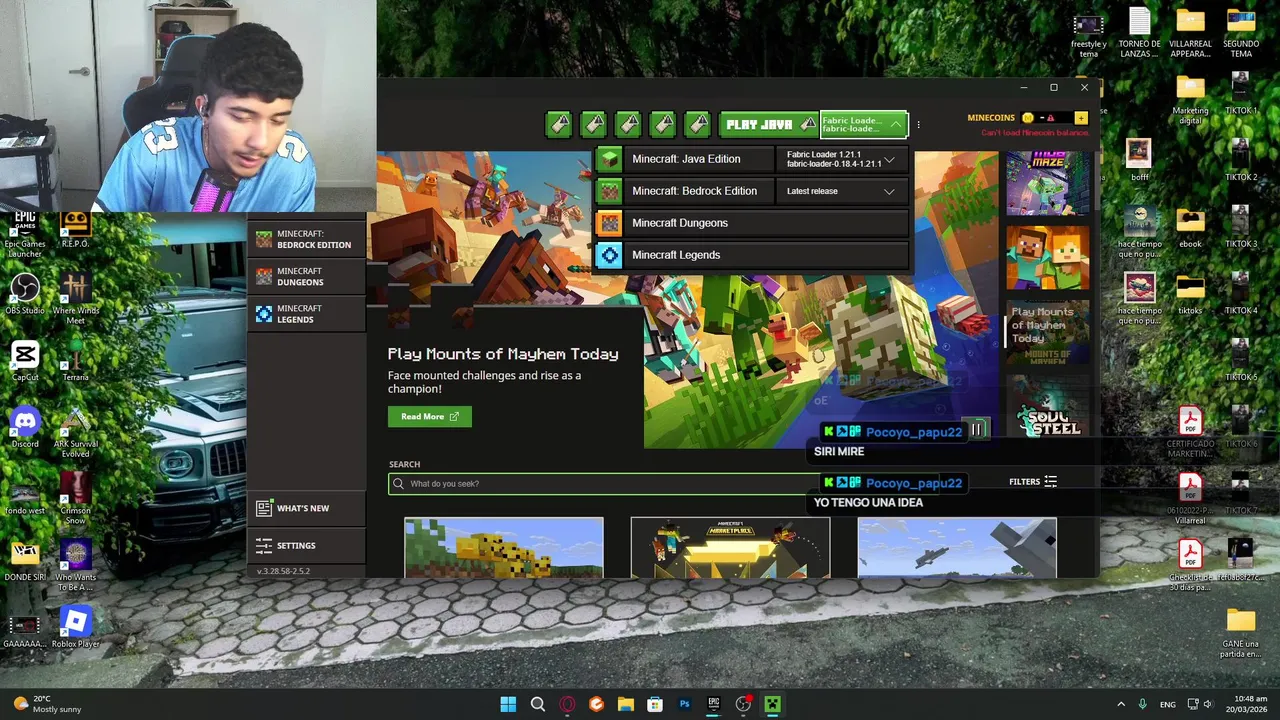Select the Discord desktop icon
Viewport: 1280px width, 720px height.
(25, 428)
